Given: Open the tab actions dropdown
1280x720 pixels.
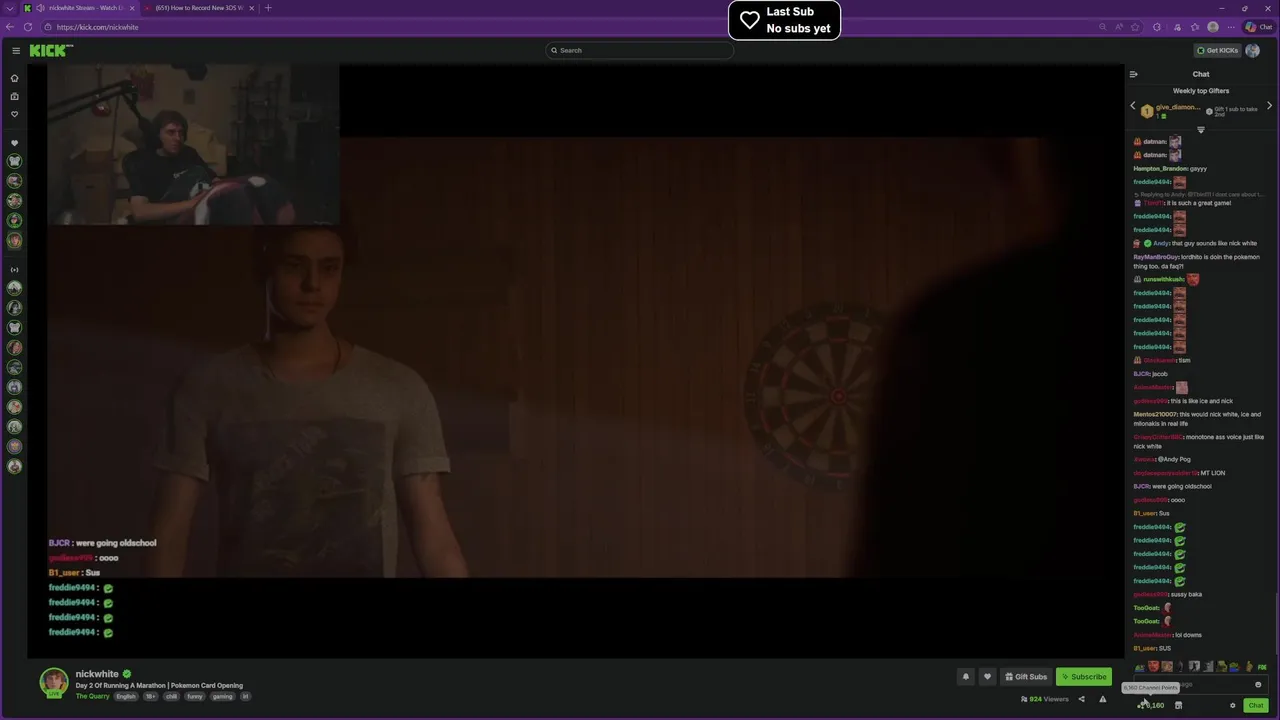Looking at the screenshot, I should [x=10, y=8].
